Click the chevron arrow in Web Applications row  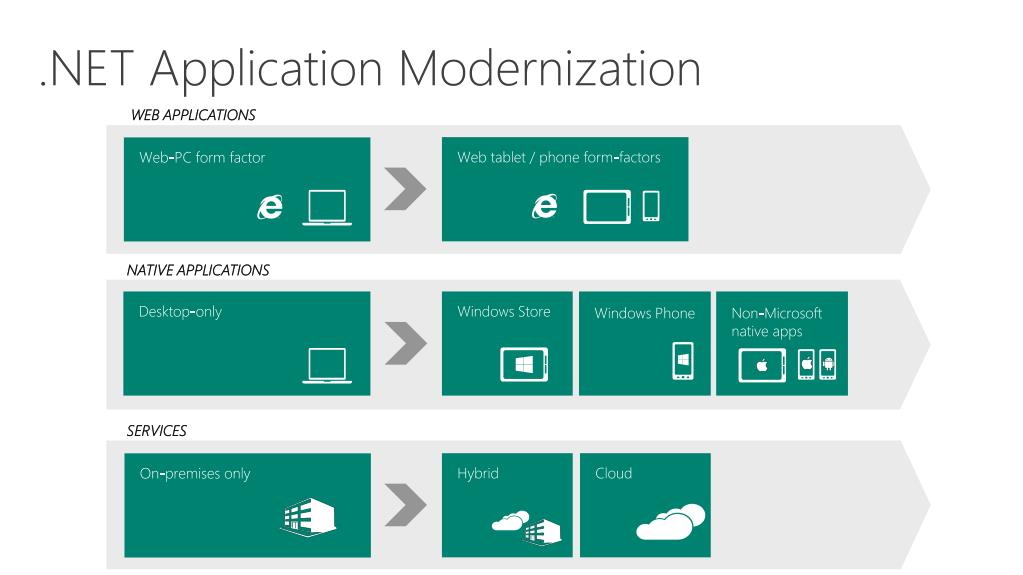coord(405,189)
